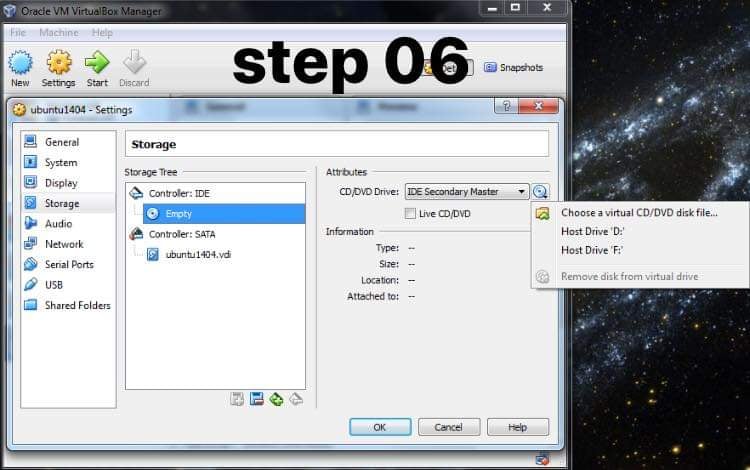This screenshot has height=470, width=750.
Task: Select the Serial Ports settings category
Action: [x=68, y=264]
